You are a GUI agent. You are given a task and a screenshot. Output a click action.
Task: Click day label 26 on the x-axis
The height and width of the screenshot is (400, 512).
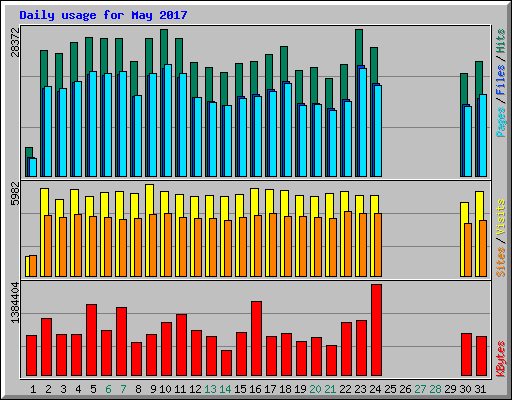405,389
